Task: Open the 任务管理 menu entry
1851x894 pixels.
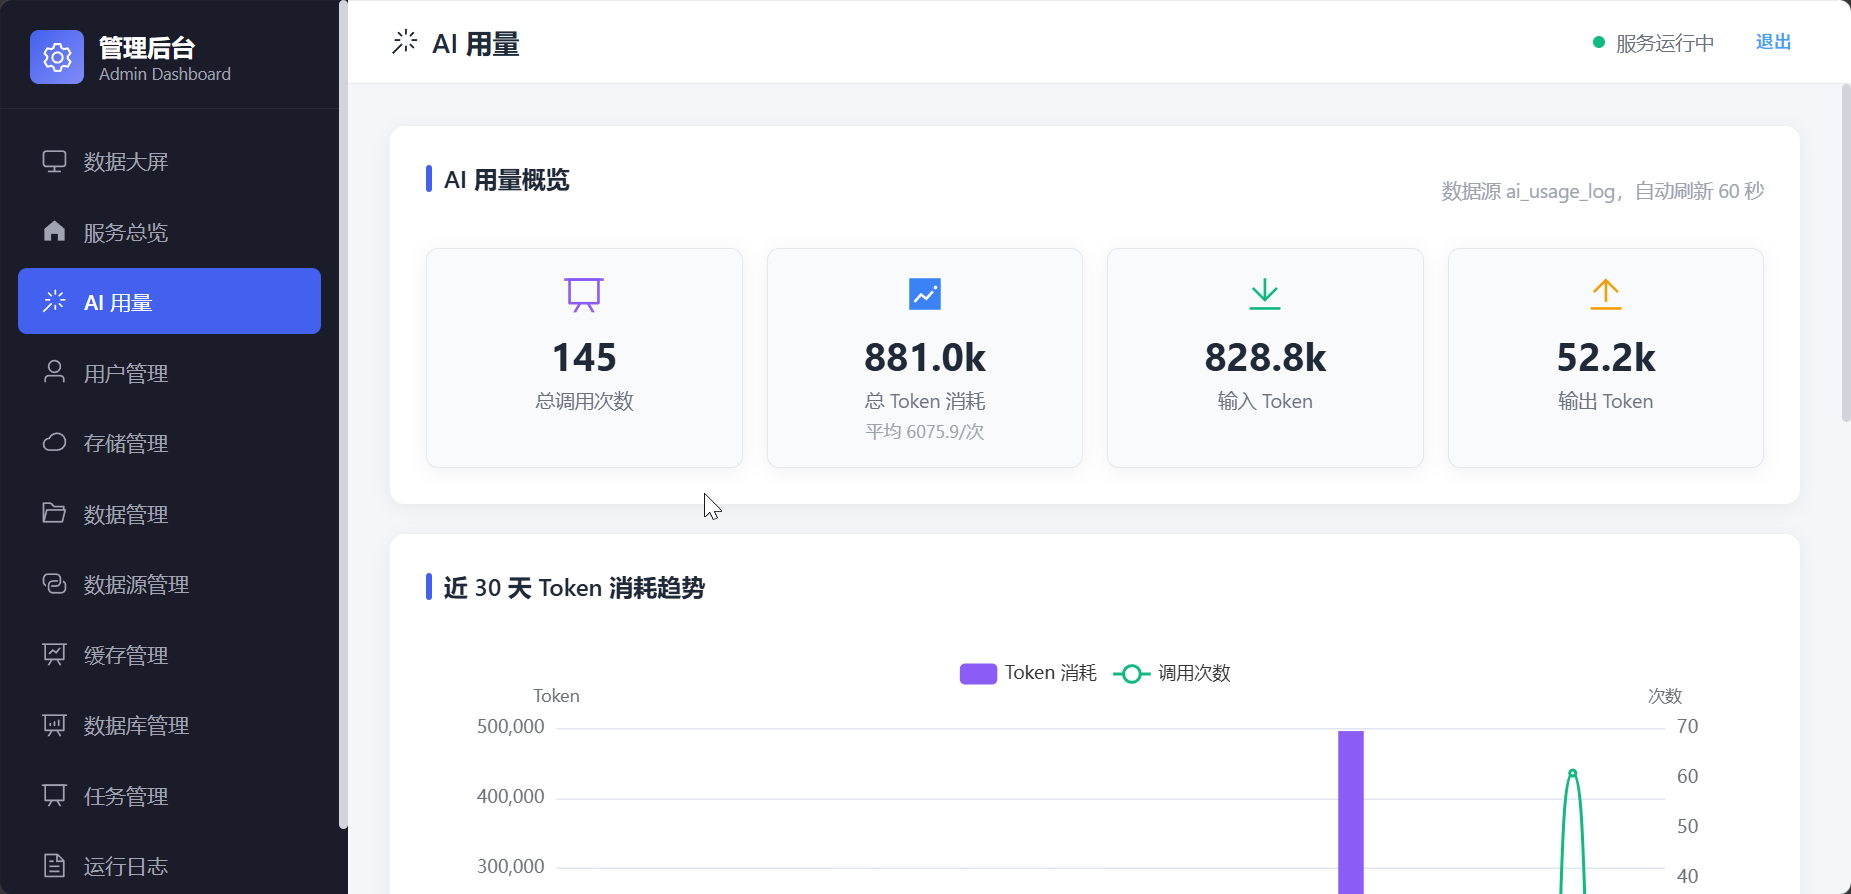Action: click(169, 796)
